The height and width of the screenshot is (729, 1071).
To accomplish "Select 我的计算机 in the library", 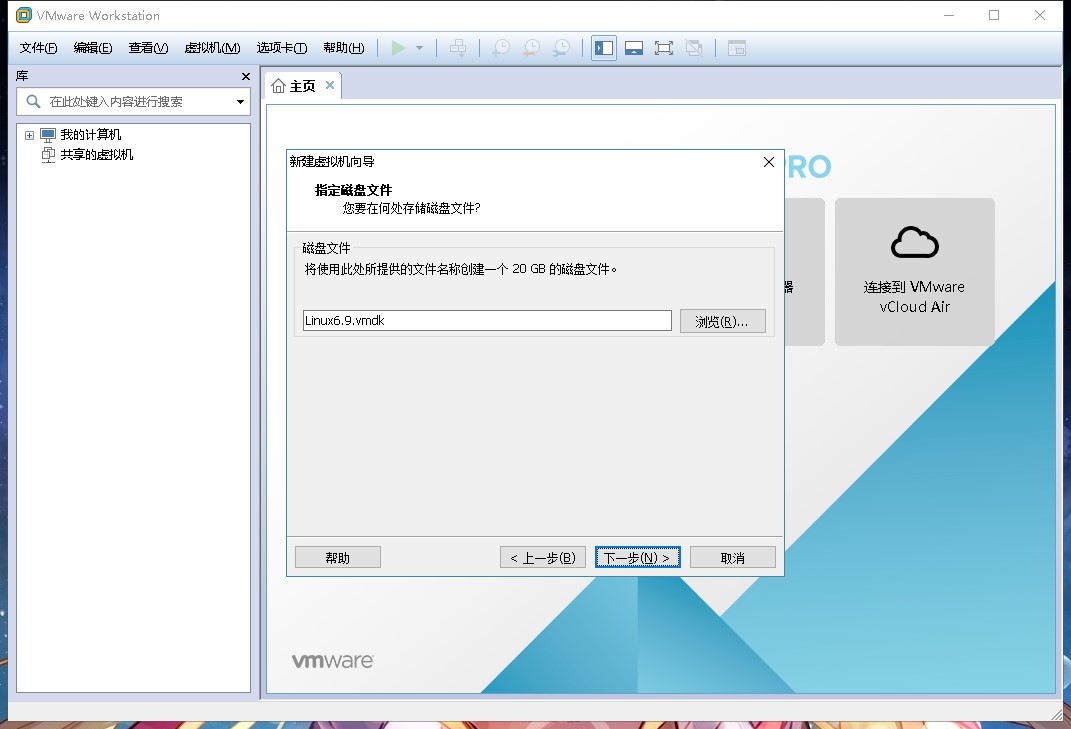I will coord(91,135).
